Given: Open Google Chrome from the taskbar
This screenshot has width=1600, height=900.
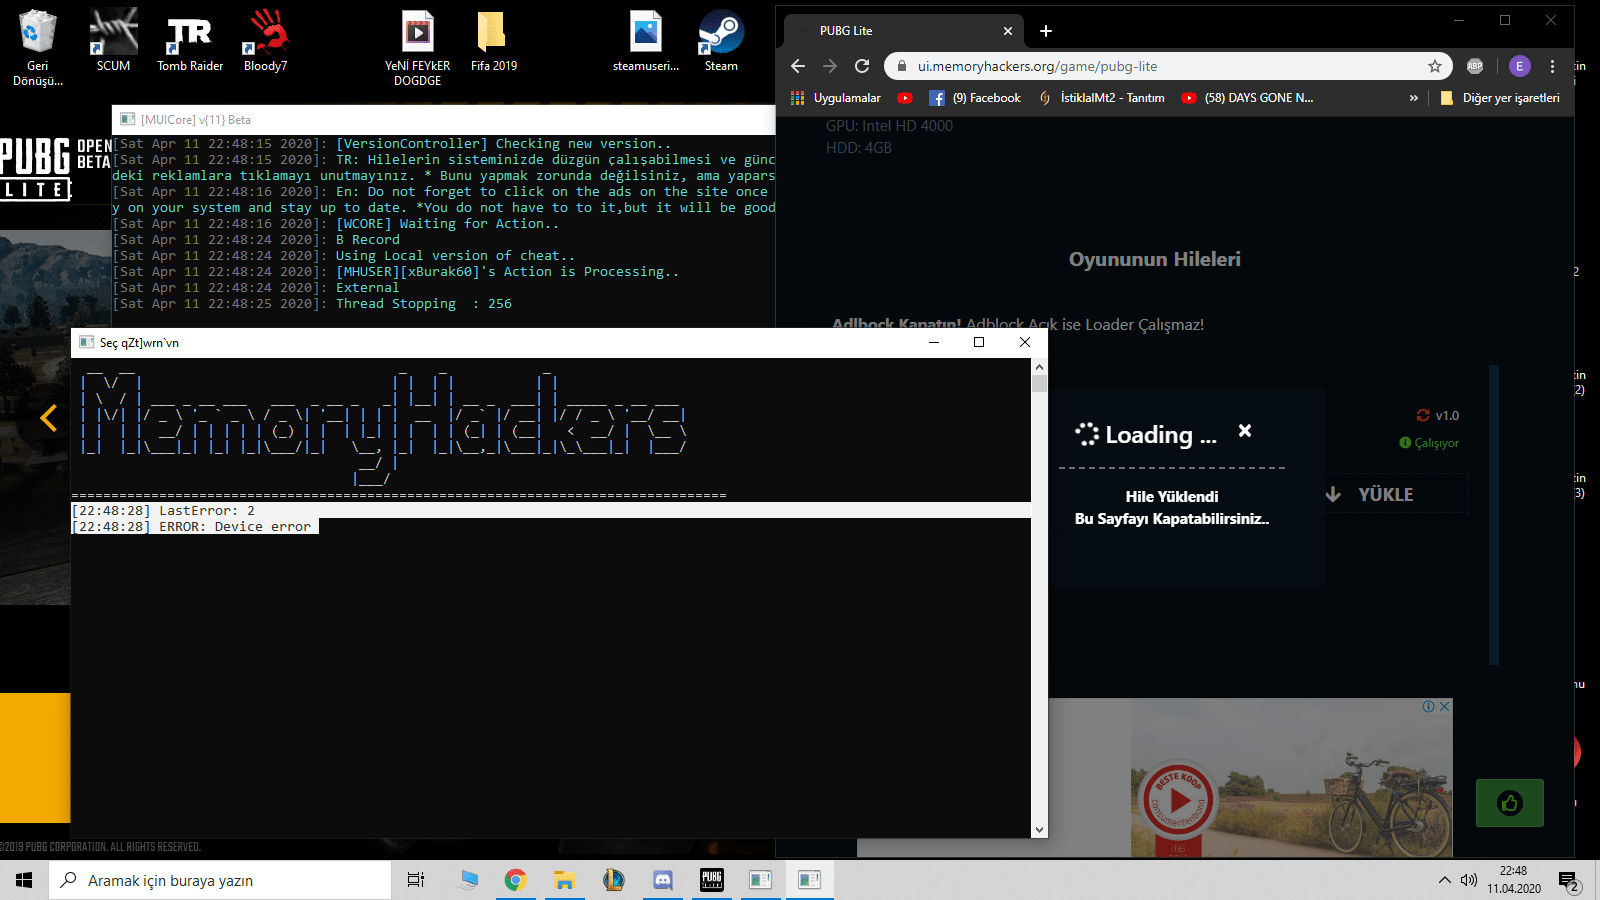Looking at the screenshot, I should (516, 880).
